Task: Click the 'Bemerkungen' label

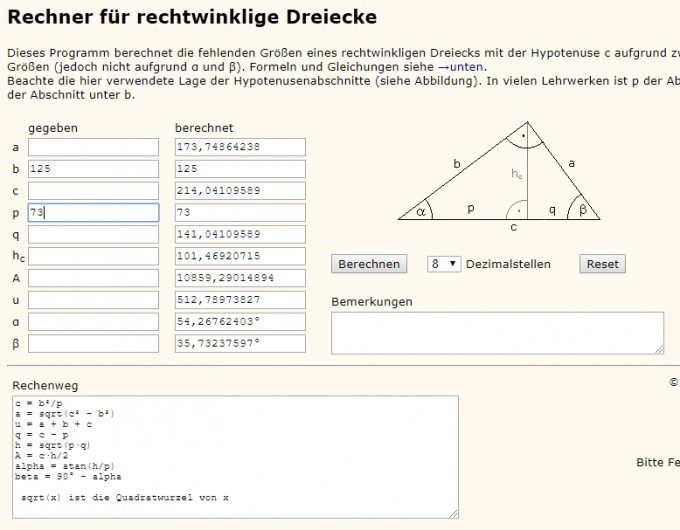Action: tap(372, 302)
